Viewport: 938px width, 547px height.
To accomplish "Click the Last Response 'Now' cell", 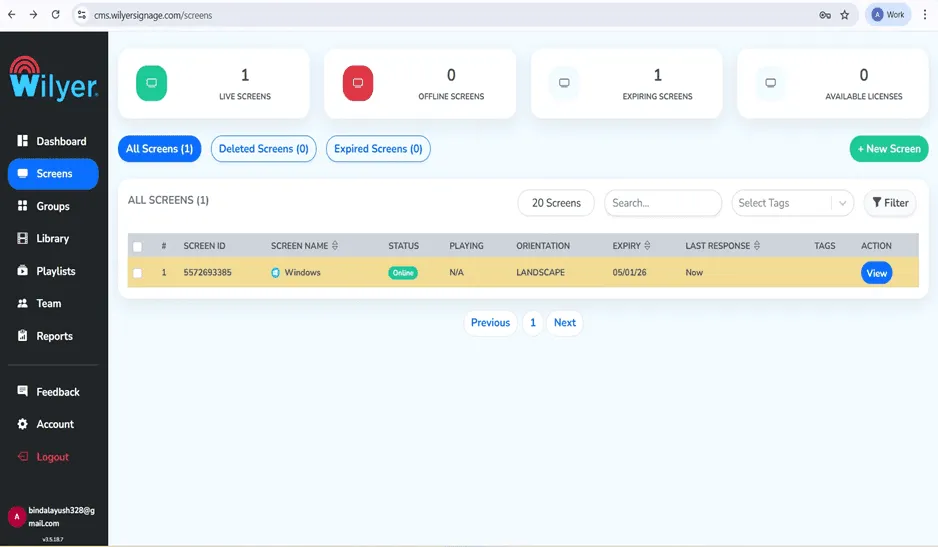I will [694, 272].
